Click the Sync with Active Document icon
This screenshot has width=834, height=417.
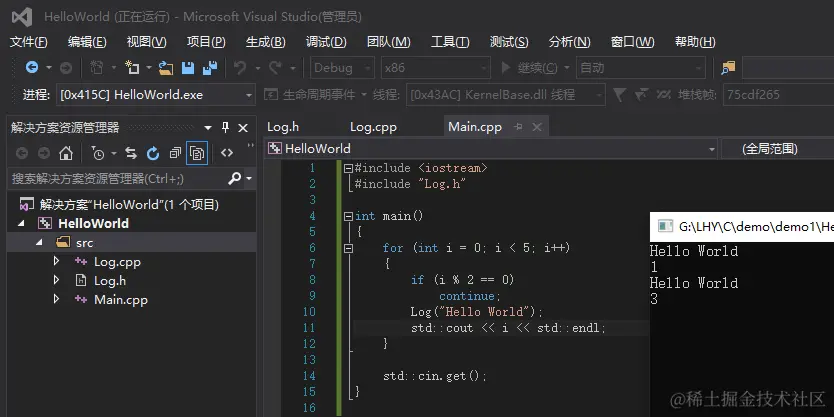click(x=131, y=153)
